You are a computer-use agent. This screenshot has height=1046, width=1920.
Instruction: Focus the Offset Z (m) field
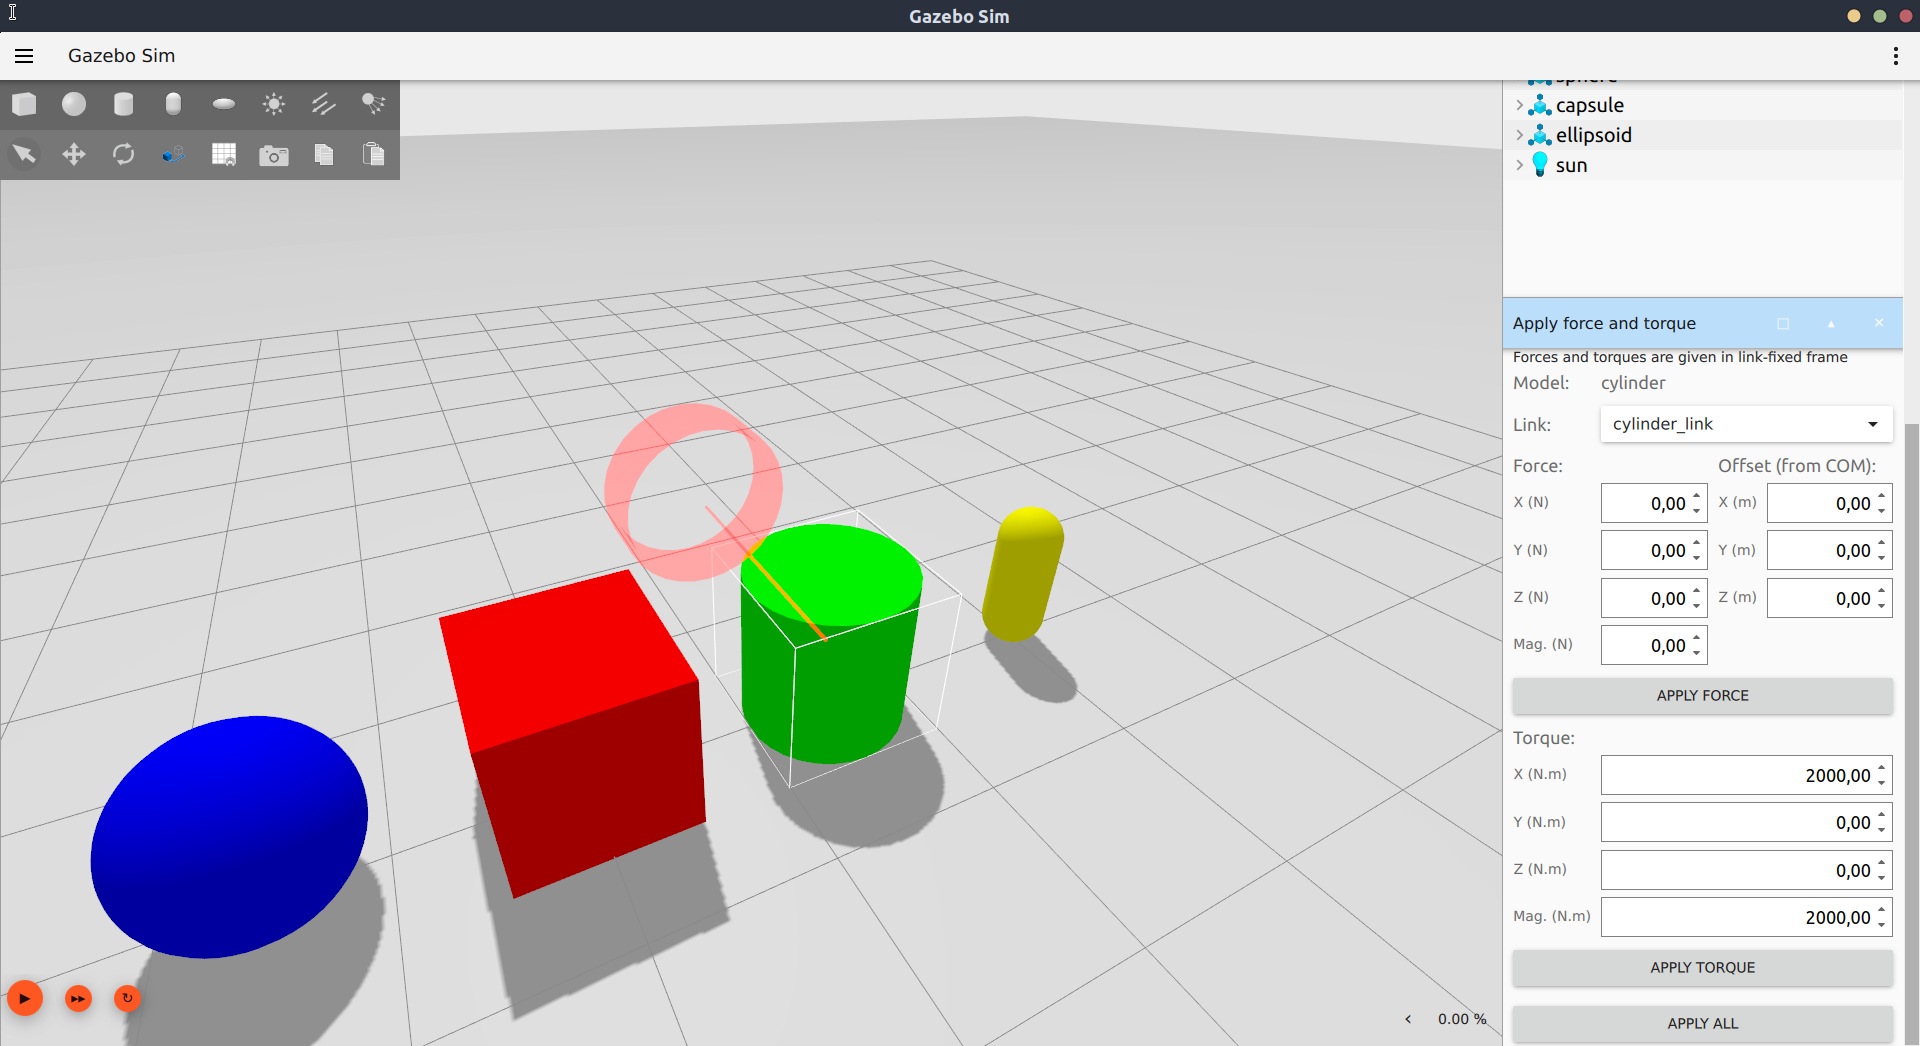pyautogui.click(x=1829, y=598)
